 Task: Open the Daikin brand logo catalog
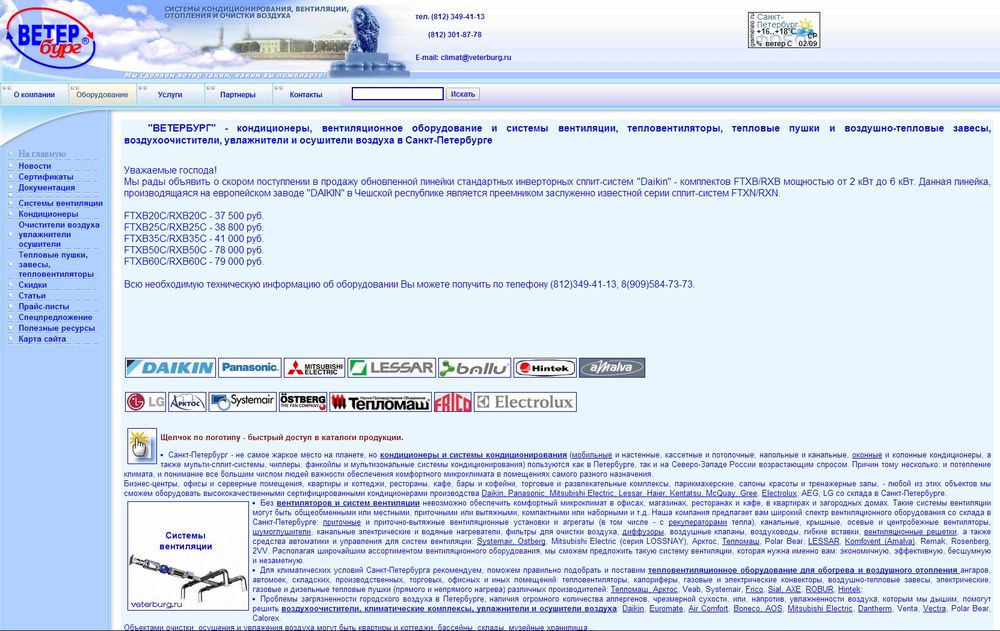point(170,368)
